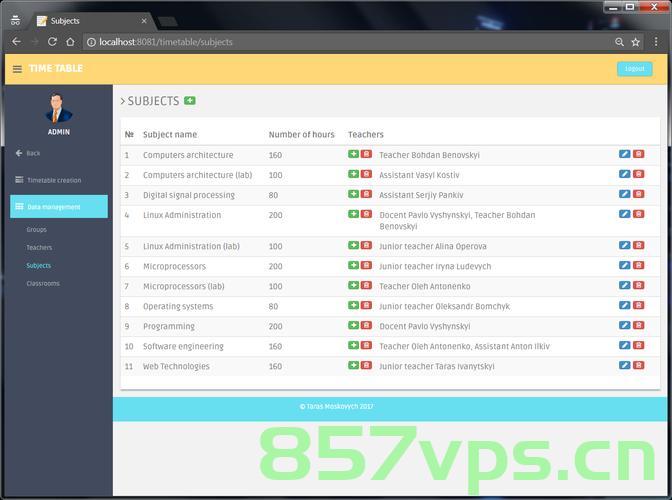Add teacher to Programming subject
The height and width of the screenshot is (500, 672).
(353, 326)
